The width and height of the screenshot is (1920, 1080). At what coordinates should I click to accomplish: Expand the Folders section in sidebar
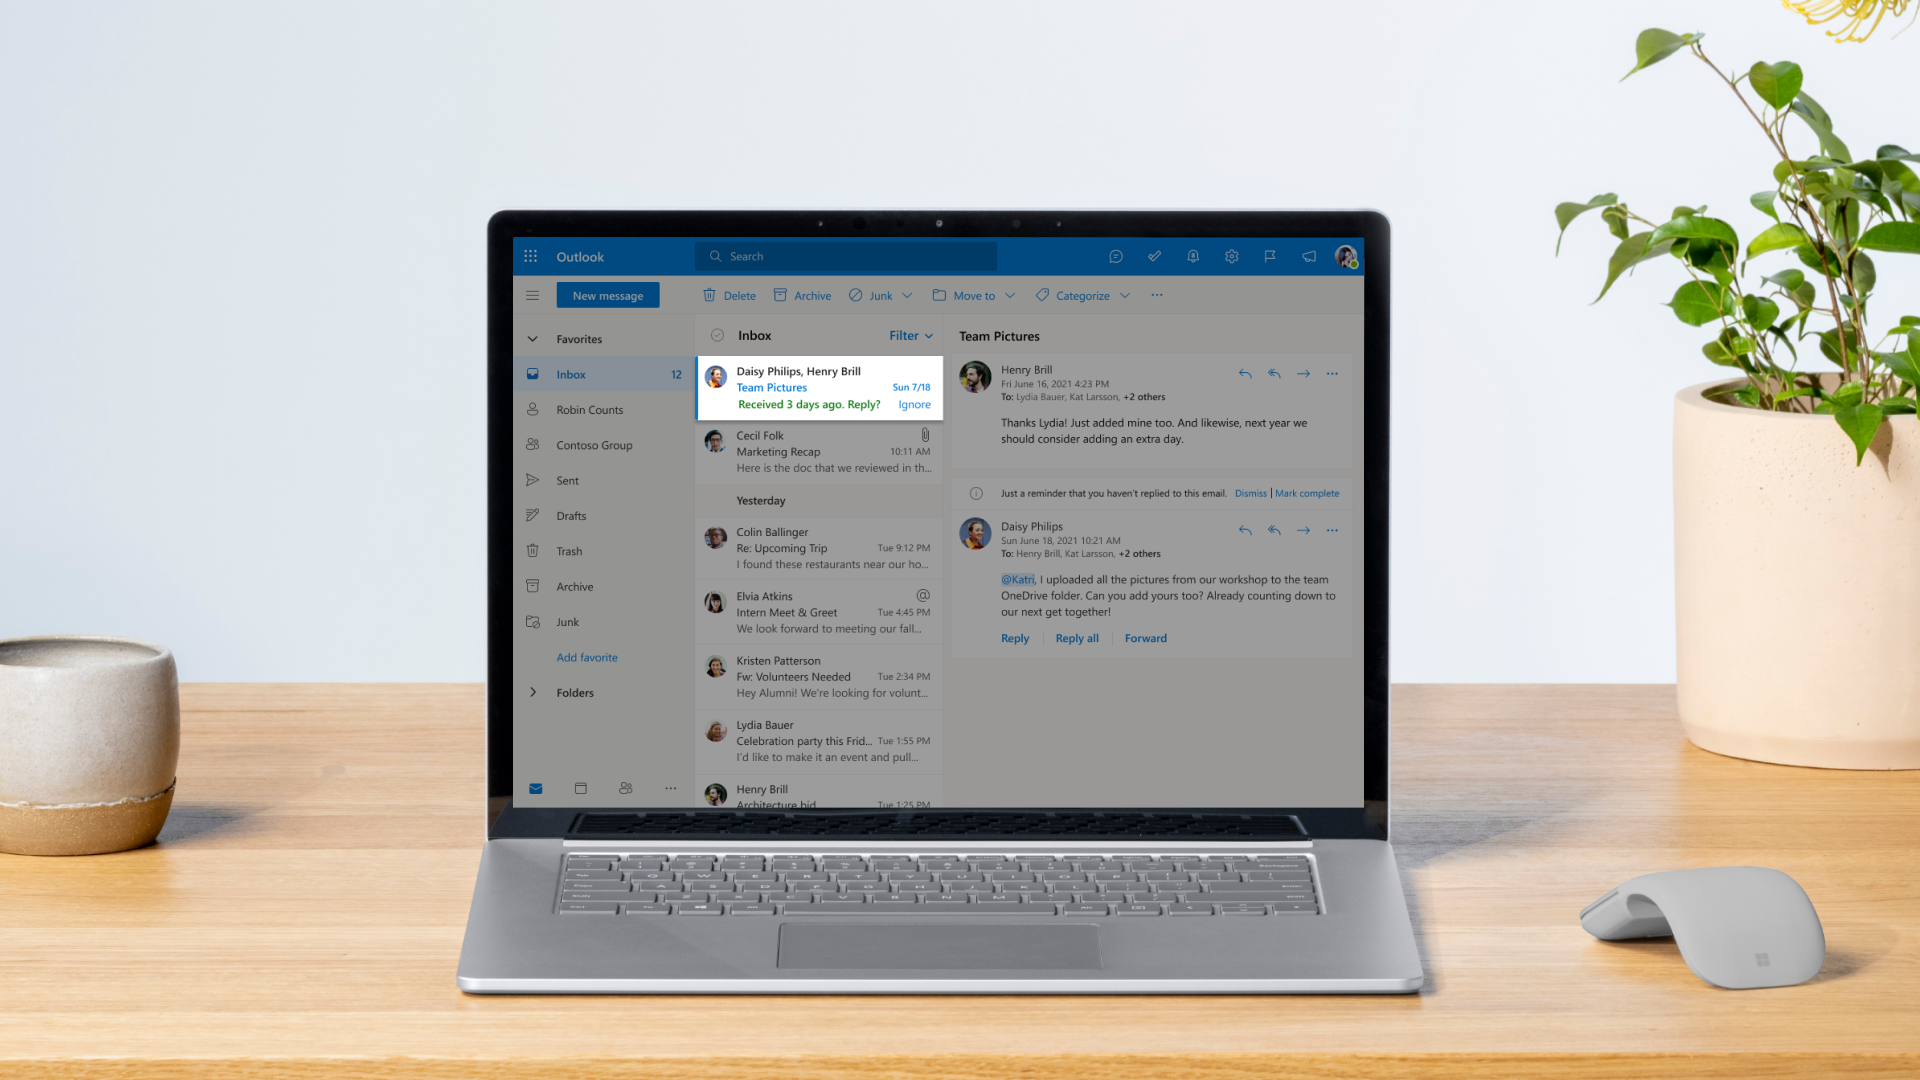click(x=533, y=692)
